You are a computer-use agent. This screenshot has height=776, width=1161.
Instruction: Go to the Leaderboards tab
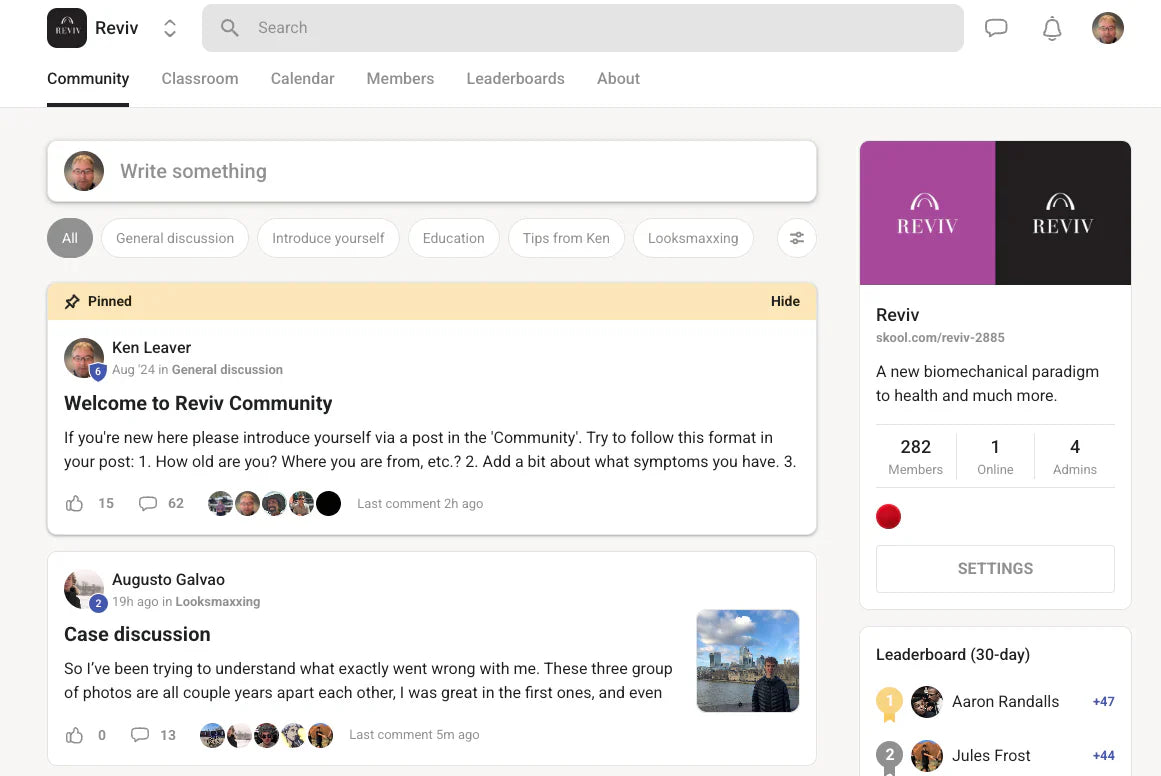coord(515,79)
